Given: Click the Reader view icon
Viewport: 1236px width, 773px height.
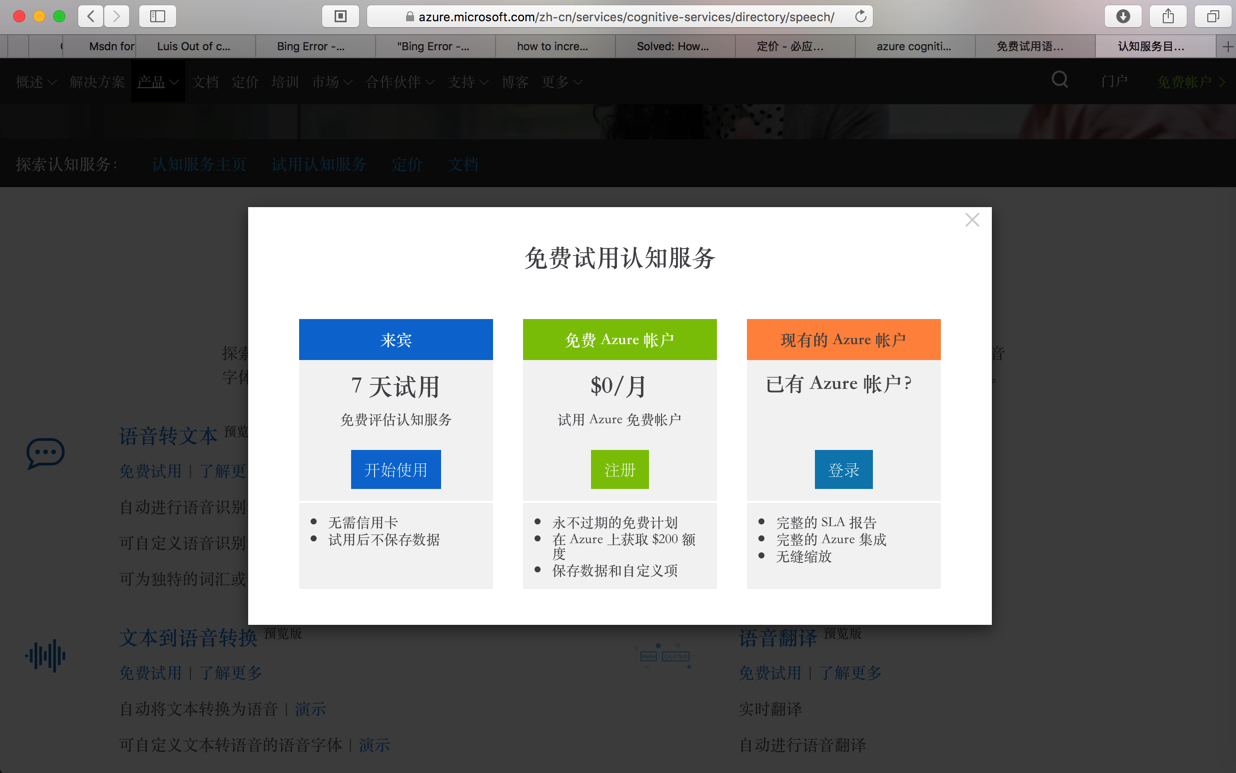Looking at the screenshot, I should 341,16.
